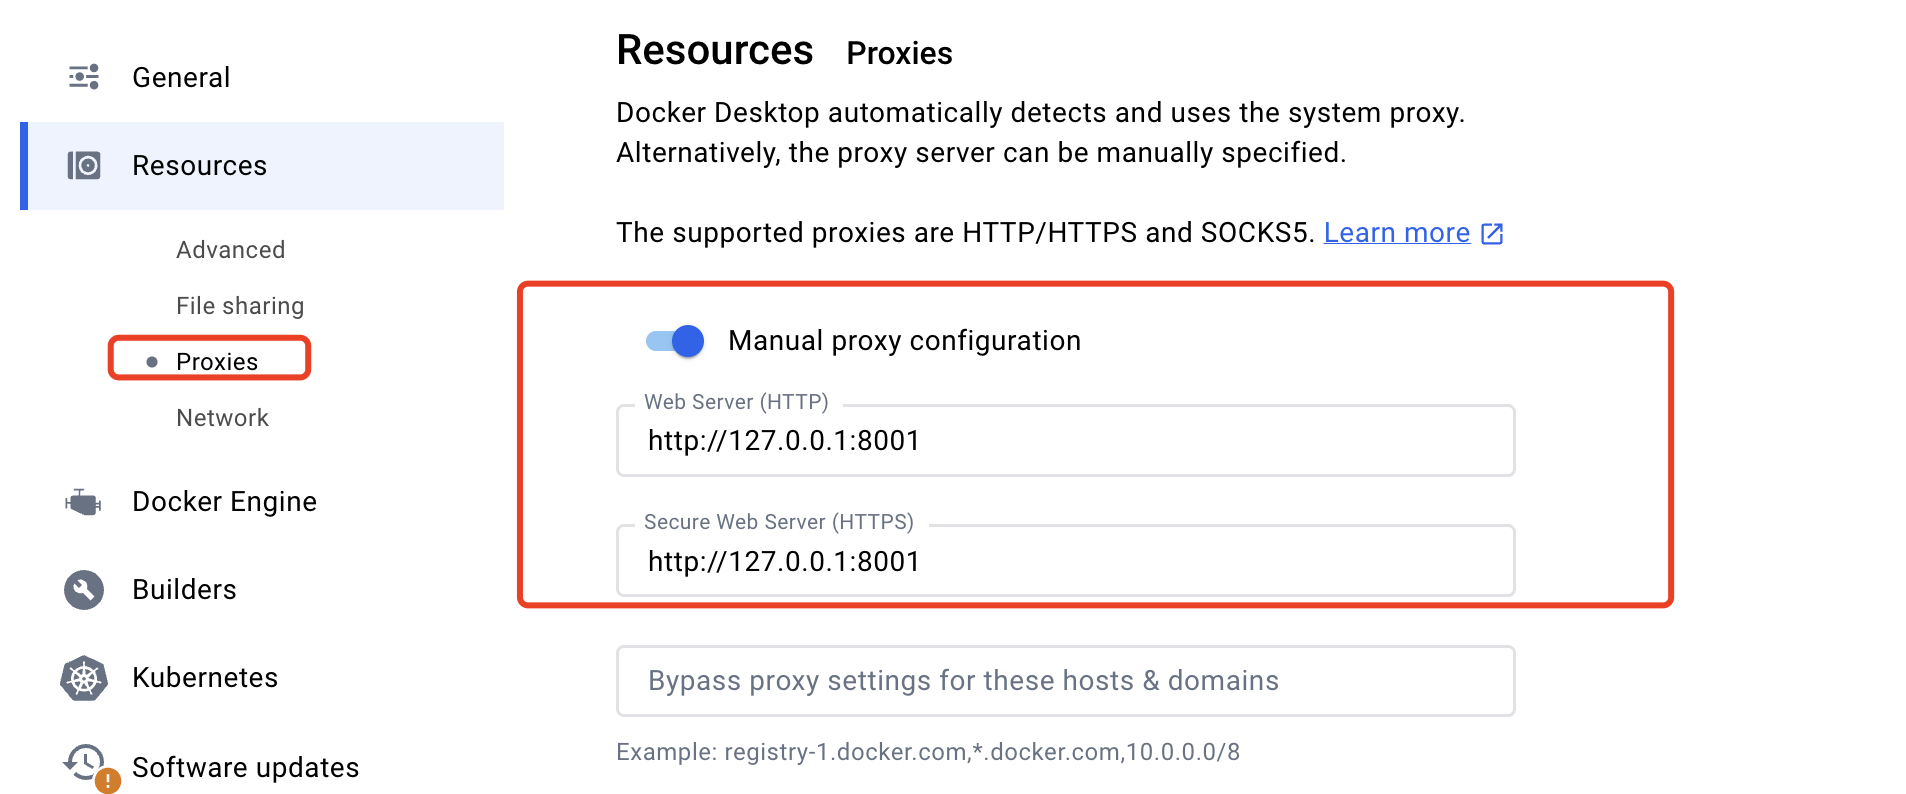
Task: Click the Resources disk icon
Action: (x=84, y=165)
